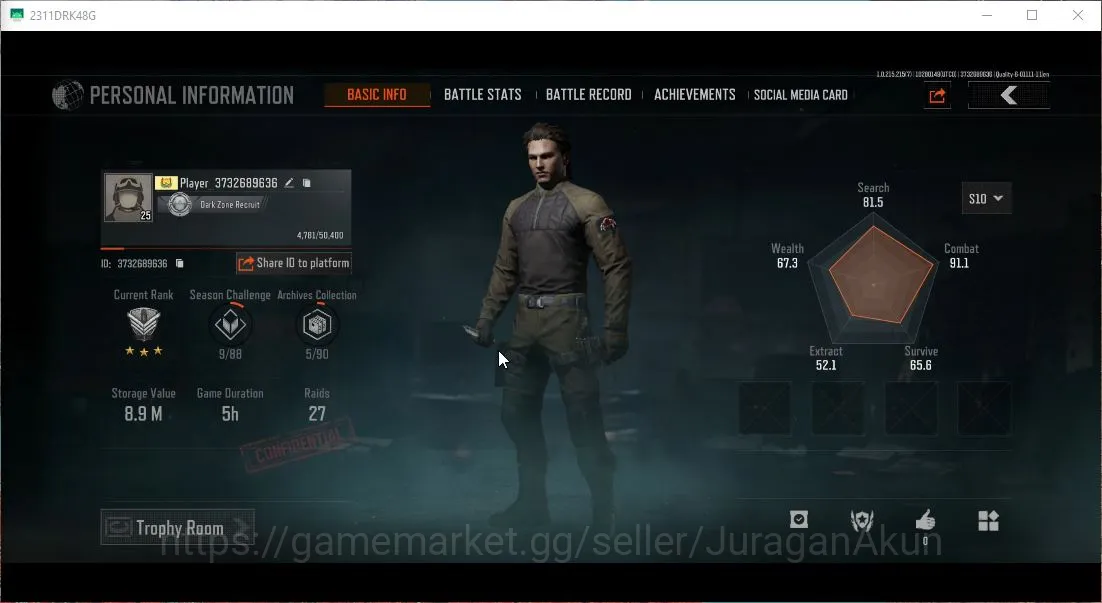Open the Basic Info tab

point(377,95)
